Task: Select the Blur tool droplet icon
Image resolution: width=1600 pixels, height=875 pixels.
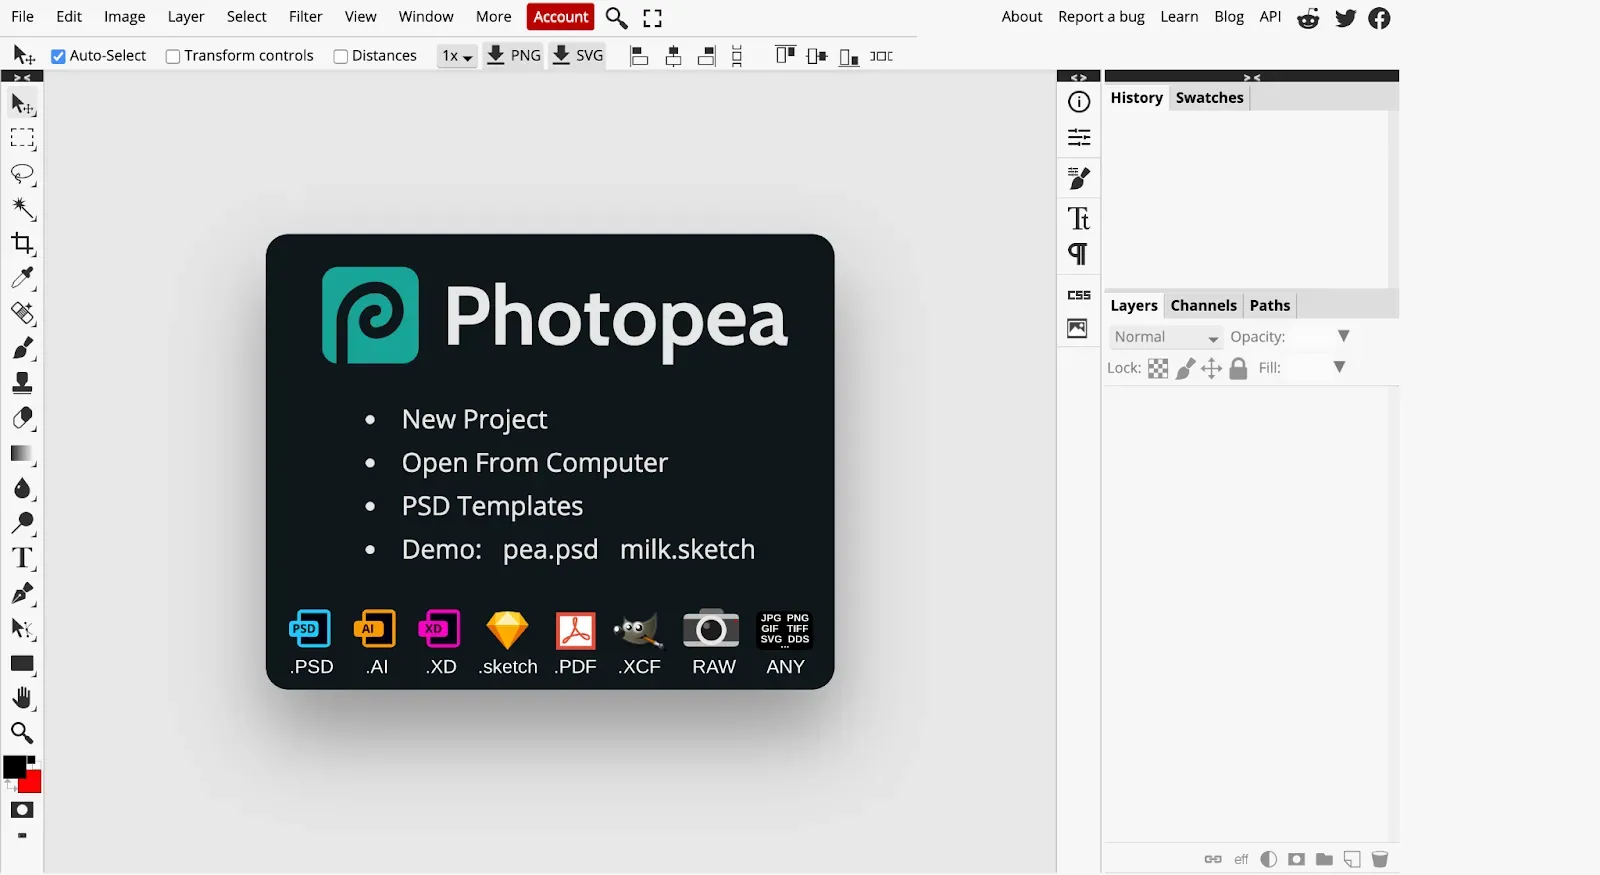Action: 22,489
